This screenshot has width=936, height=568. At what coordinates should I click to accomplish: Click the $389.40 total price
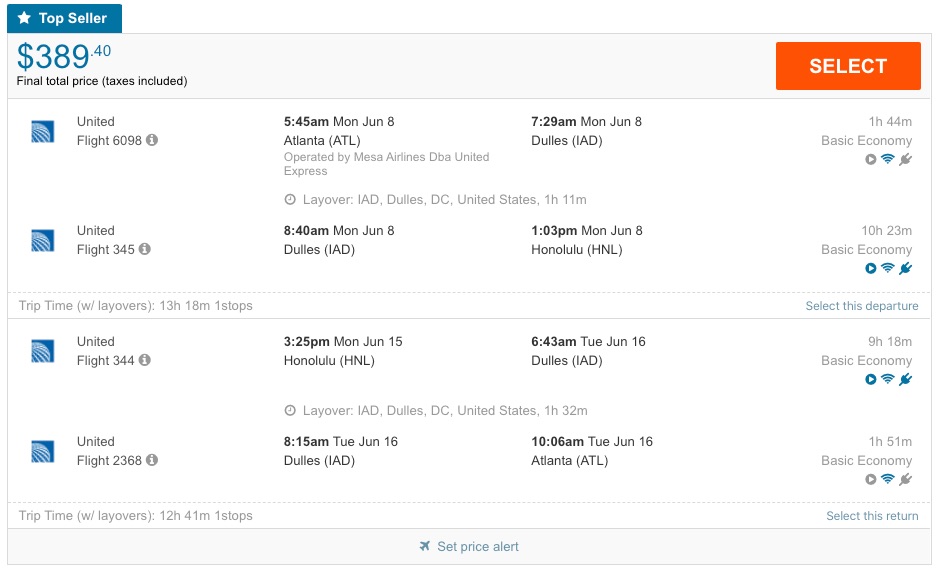pos(64,57)
